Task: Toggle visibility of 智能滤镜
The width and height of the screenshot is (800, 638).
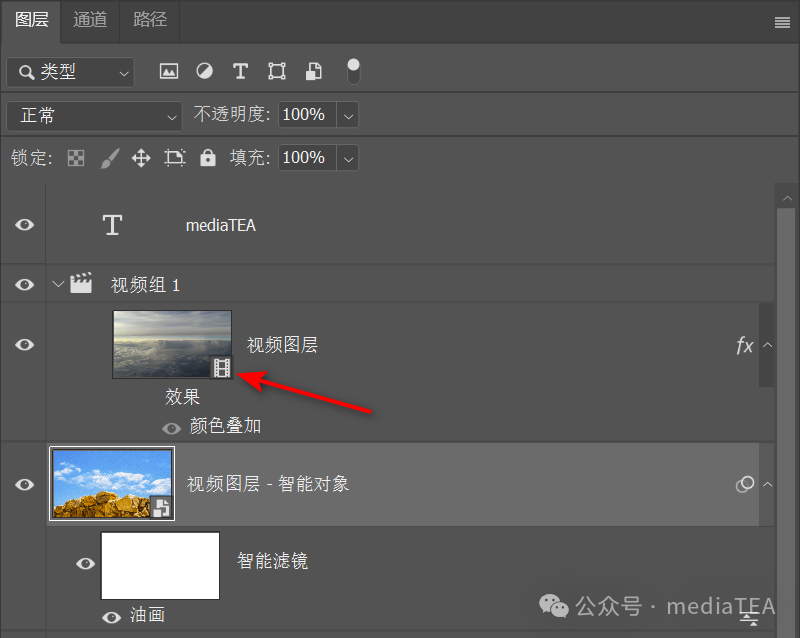Action: point(86,563)
